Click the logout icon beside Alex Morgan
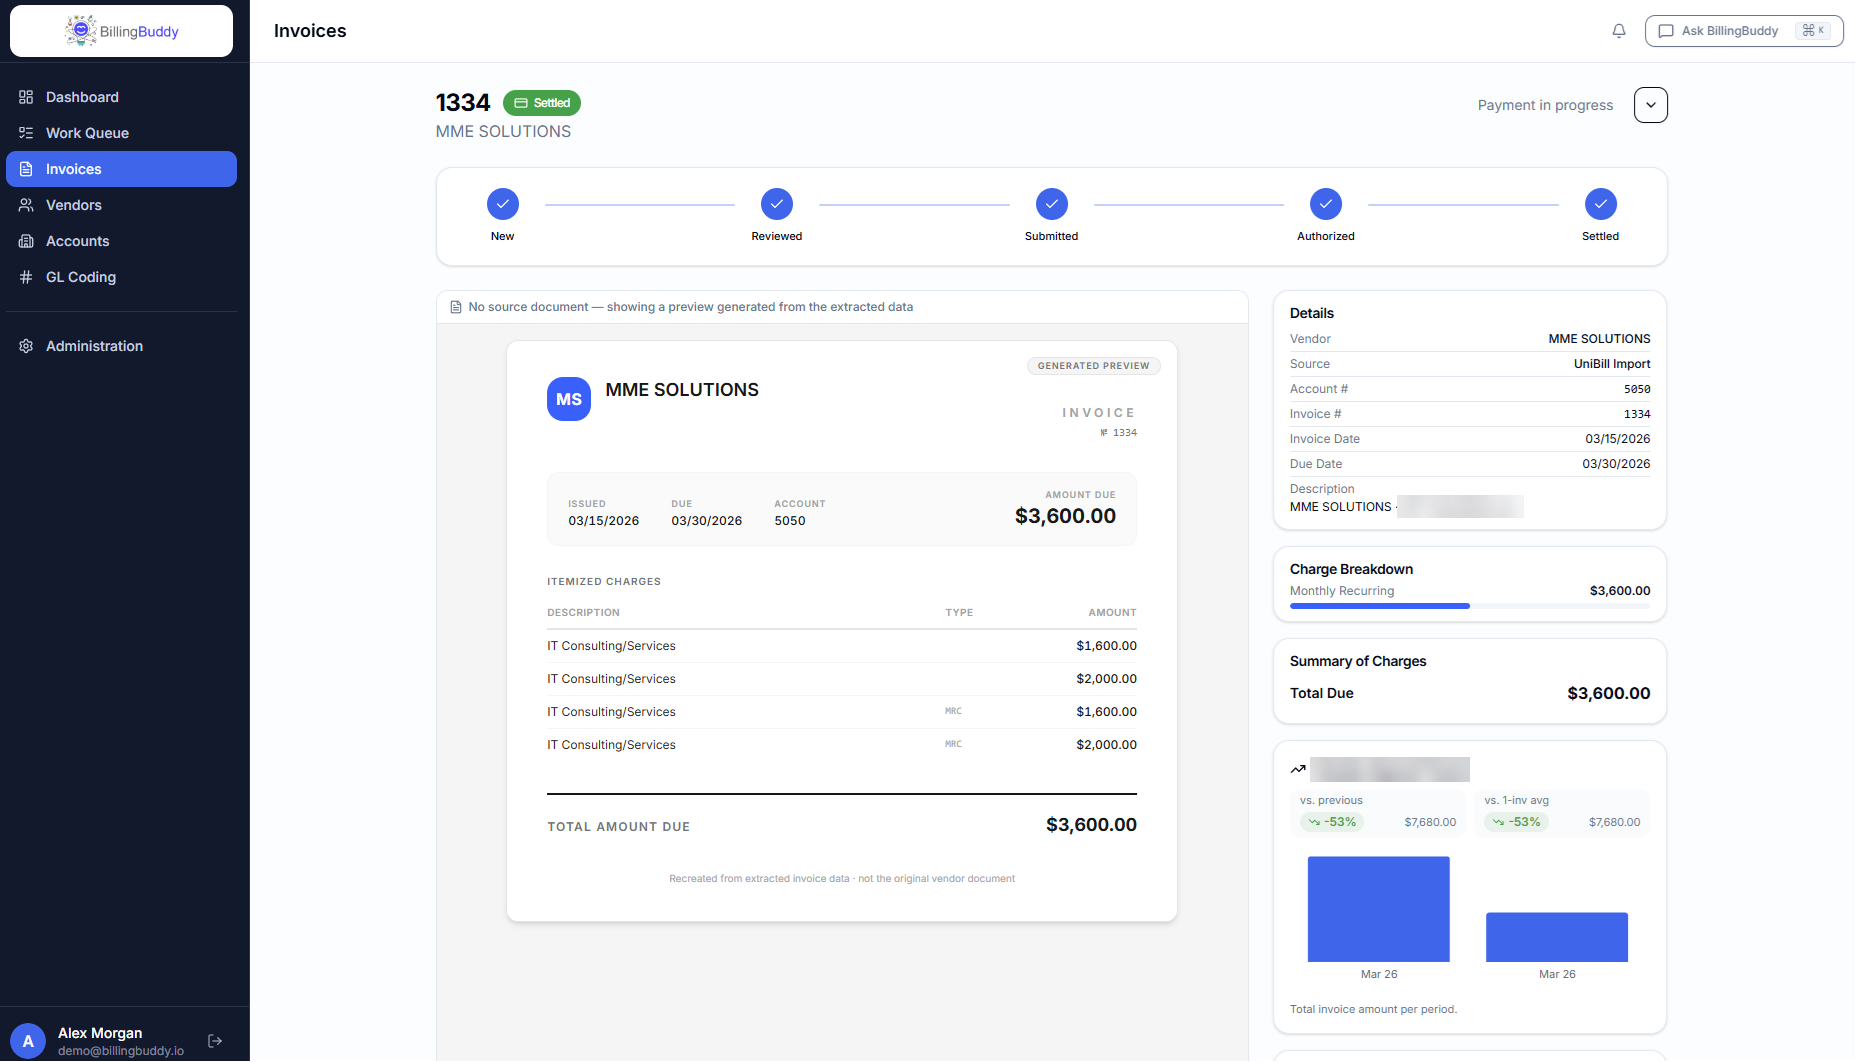1856x1062 pixels. 215,1041
